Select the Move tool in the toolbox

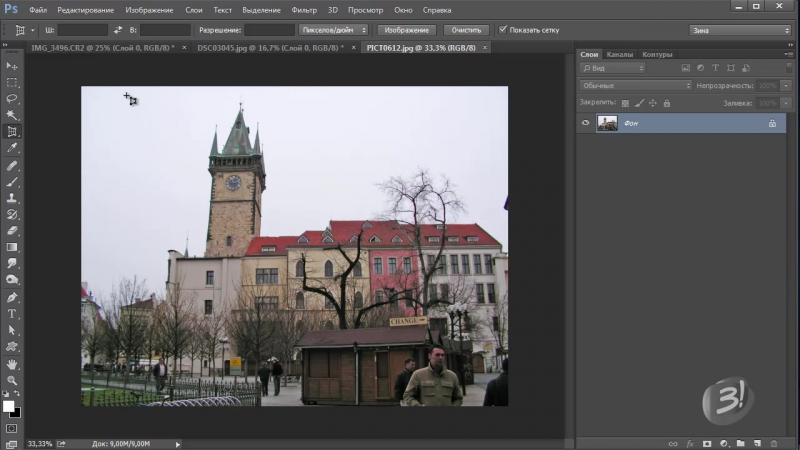(12, 66)
